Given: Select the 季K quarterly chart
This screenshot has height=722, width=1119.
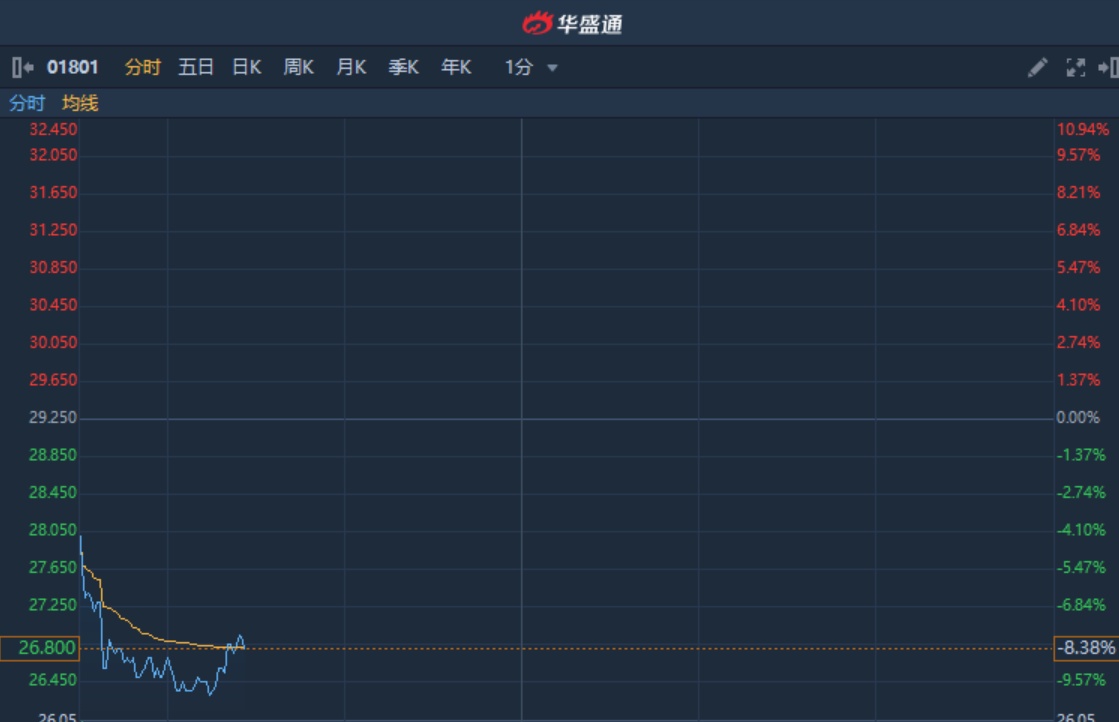Looking at the screenshot, I should pos(403,68).
